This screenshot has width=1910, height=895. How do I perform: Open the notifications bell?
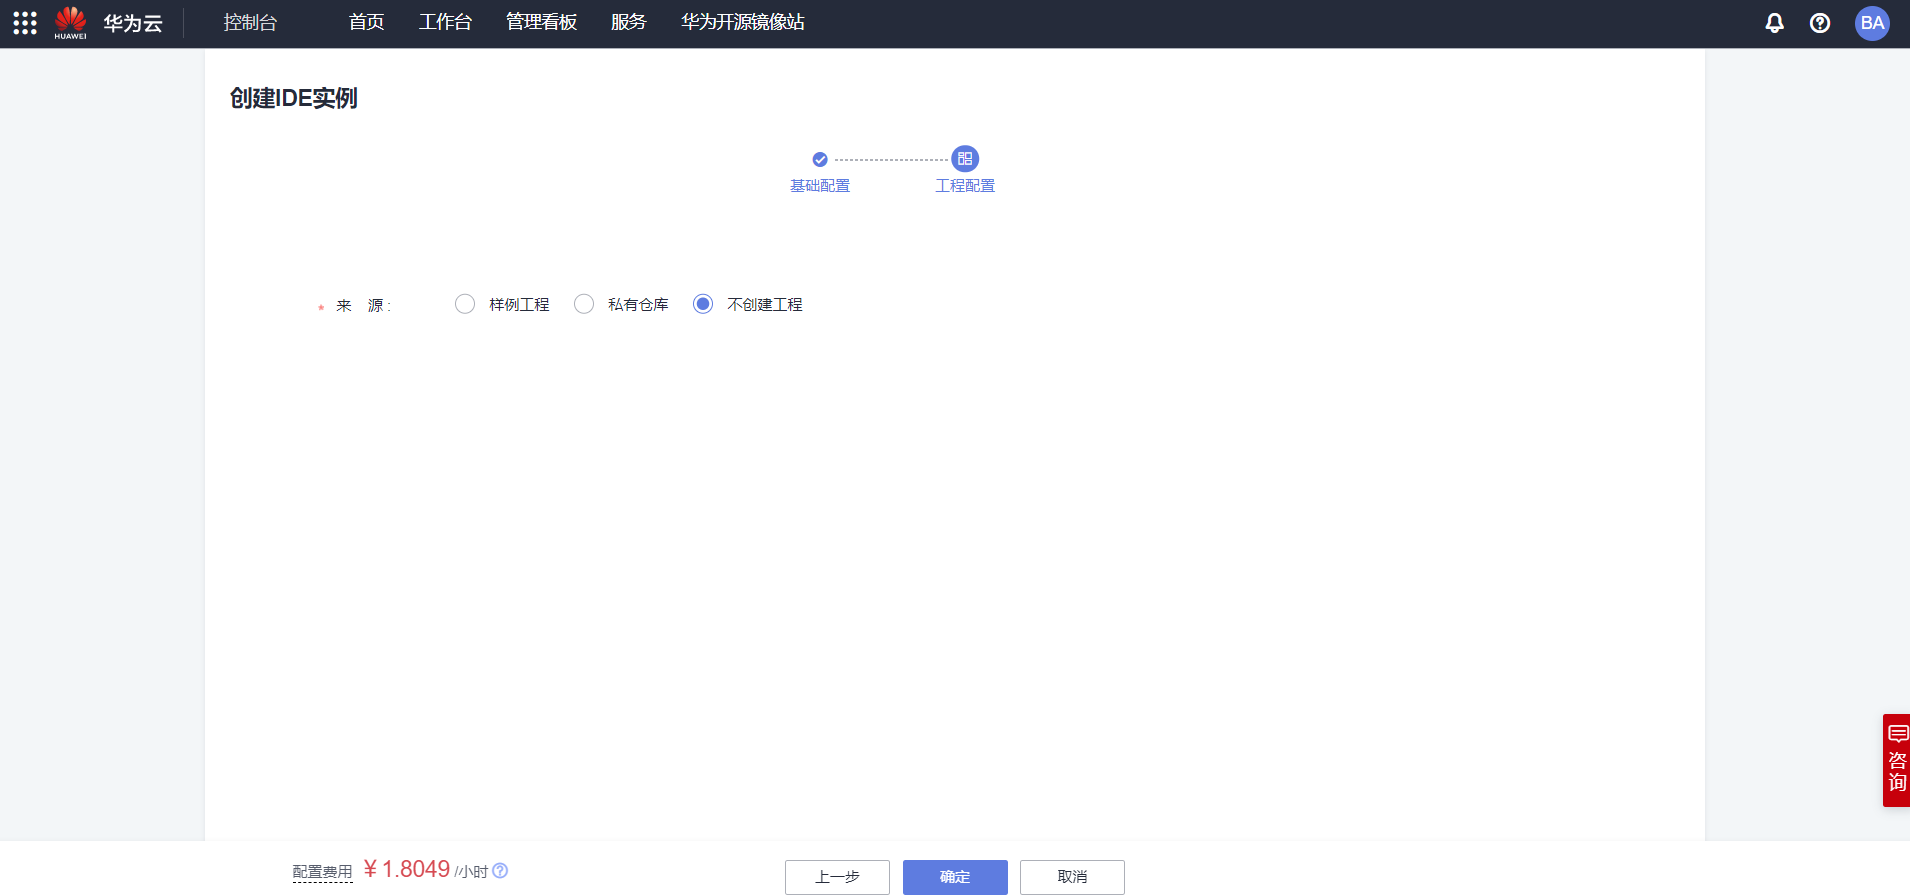pos(1774,23)
